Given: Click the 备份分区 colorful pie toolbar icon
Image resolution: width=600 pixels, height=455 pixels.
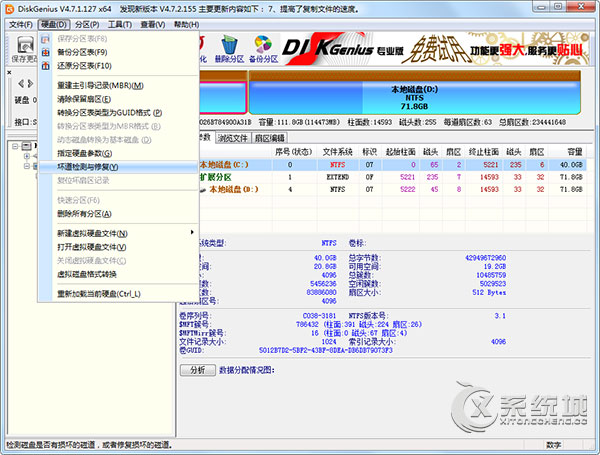Looking at the screenshot, I should 263,49.
